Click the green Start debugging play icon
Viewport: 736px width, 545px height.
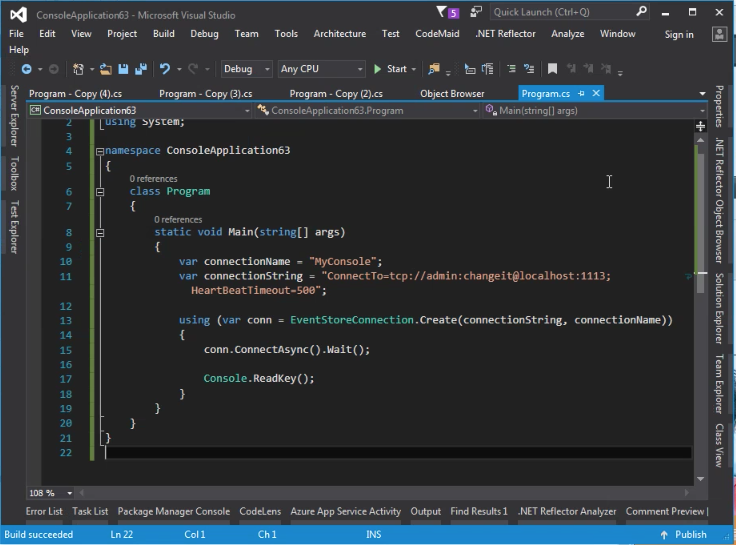tap(377, 69)
